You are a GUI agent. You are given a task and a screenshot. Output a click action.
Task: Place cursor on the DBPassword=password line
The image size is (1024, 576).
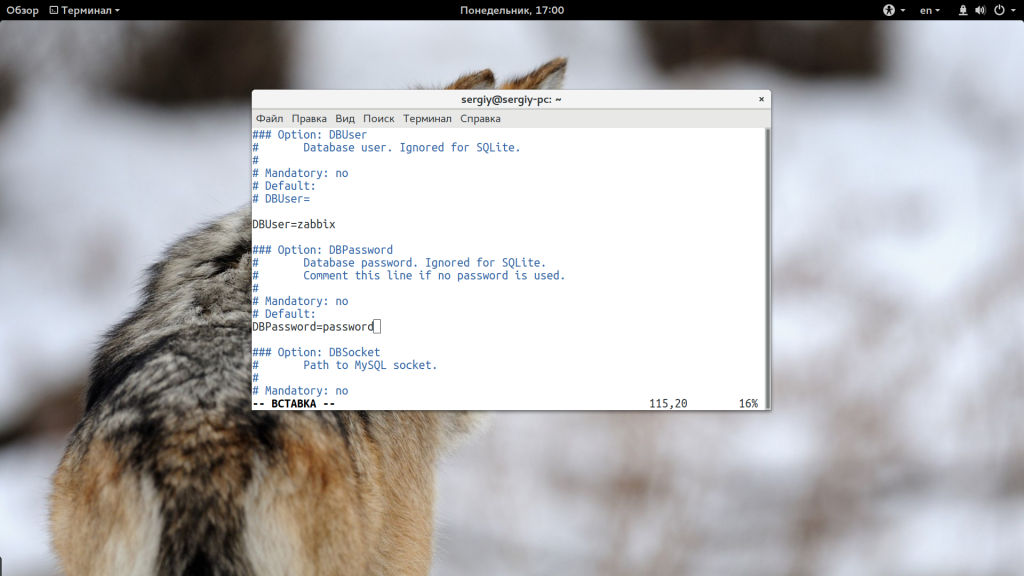[313, 327]
